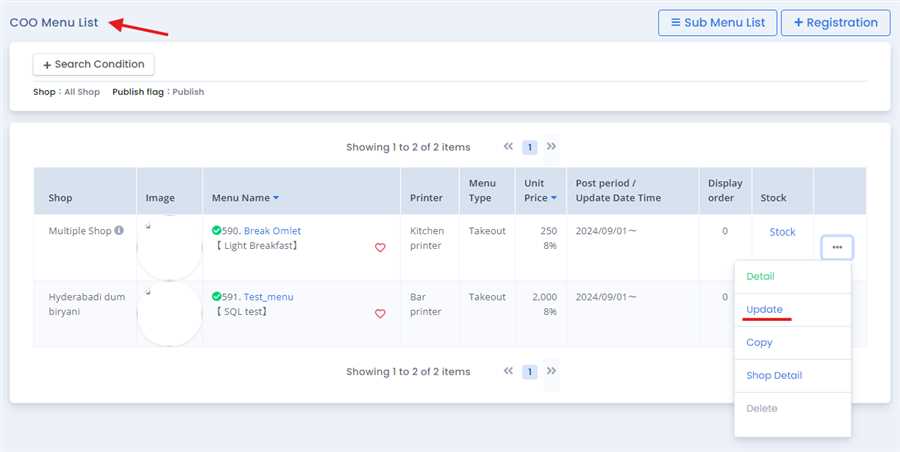The image size is (900, 452).
Task: Go to previous page in top pagination
Action: tap(508, 147)
